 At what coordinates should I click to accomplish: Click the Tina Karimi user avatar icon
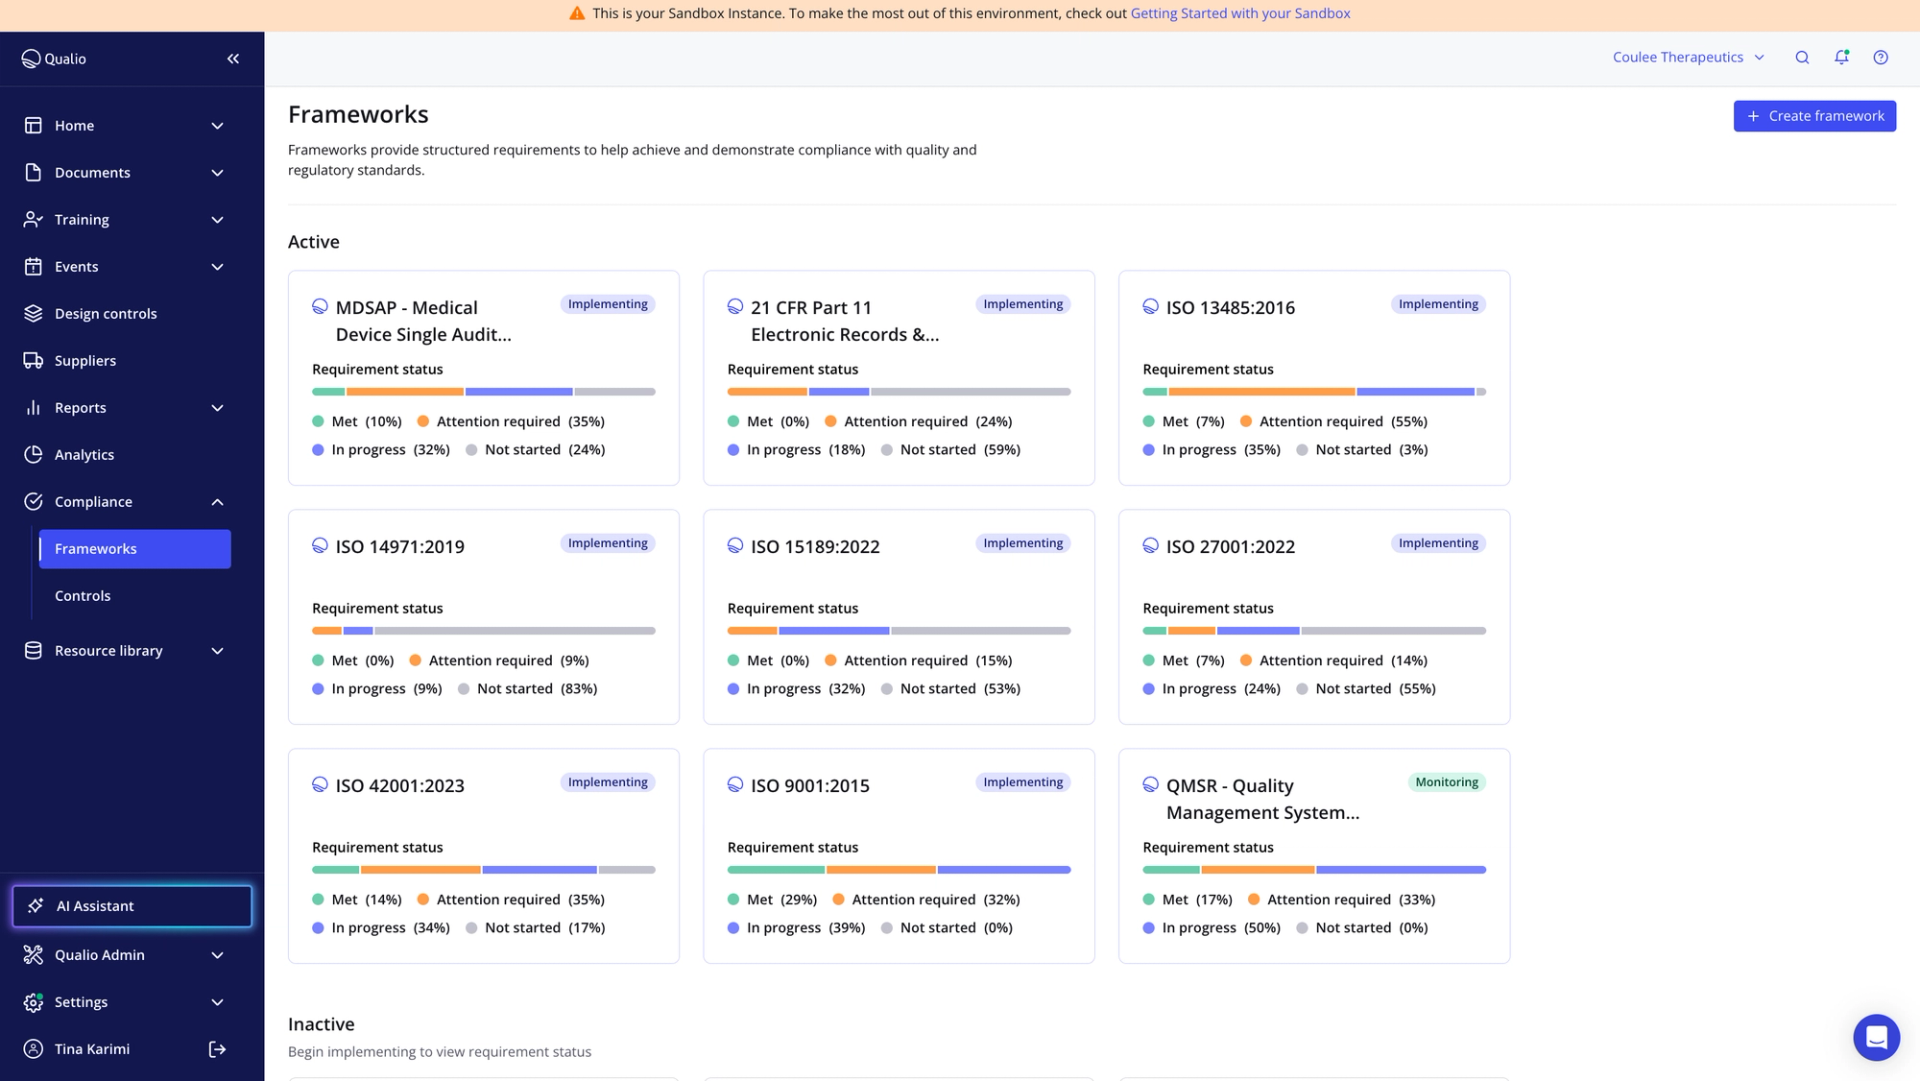tap(33, 1049)
